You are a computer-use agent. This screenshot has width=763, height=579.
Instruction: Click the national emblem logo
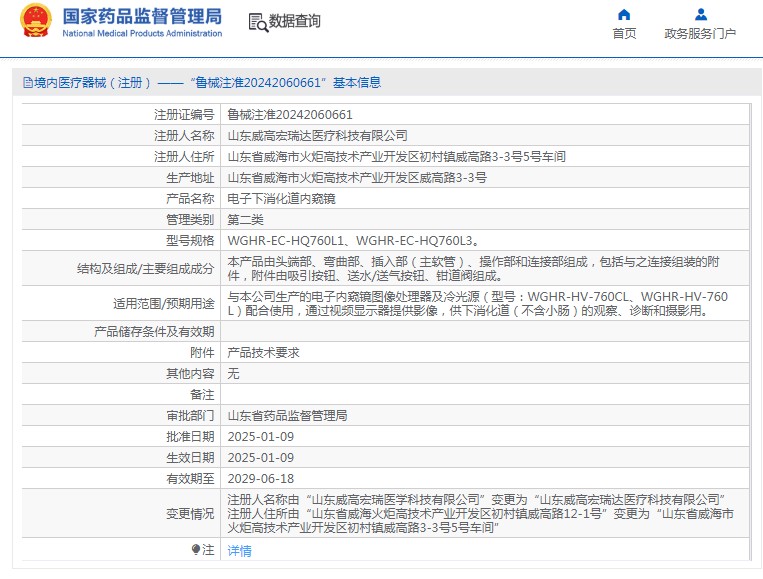36,20
